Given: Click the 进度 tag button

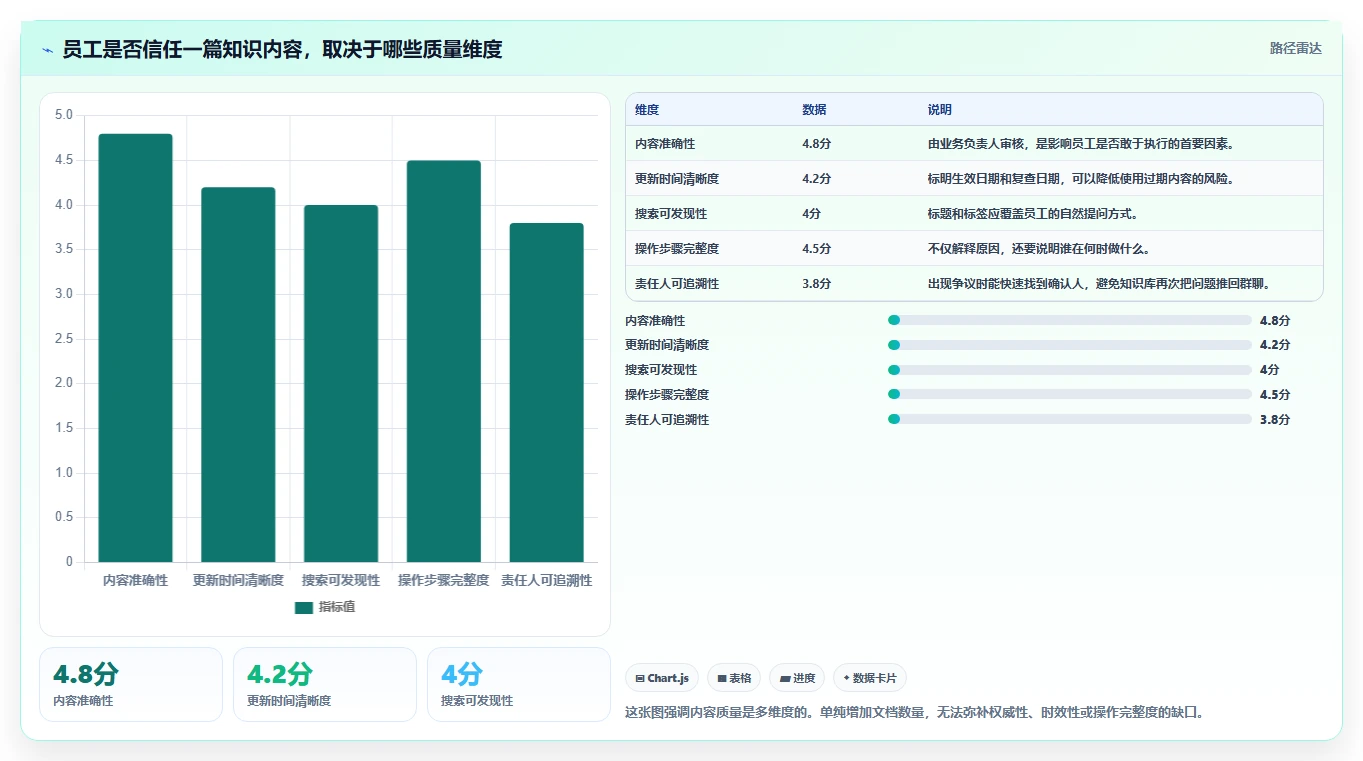Looking at the screenshot, I should (797, 678).
